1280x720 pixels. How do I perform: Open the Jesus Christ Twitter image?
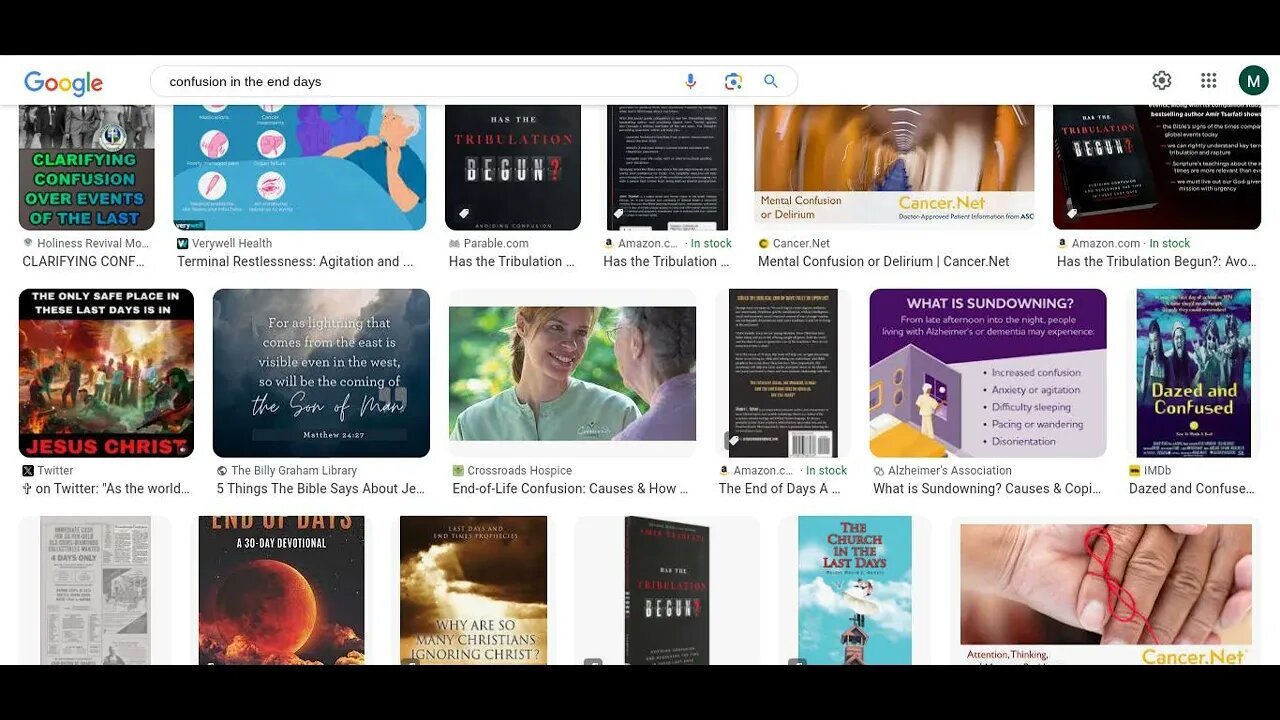(106, 373)
